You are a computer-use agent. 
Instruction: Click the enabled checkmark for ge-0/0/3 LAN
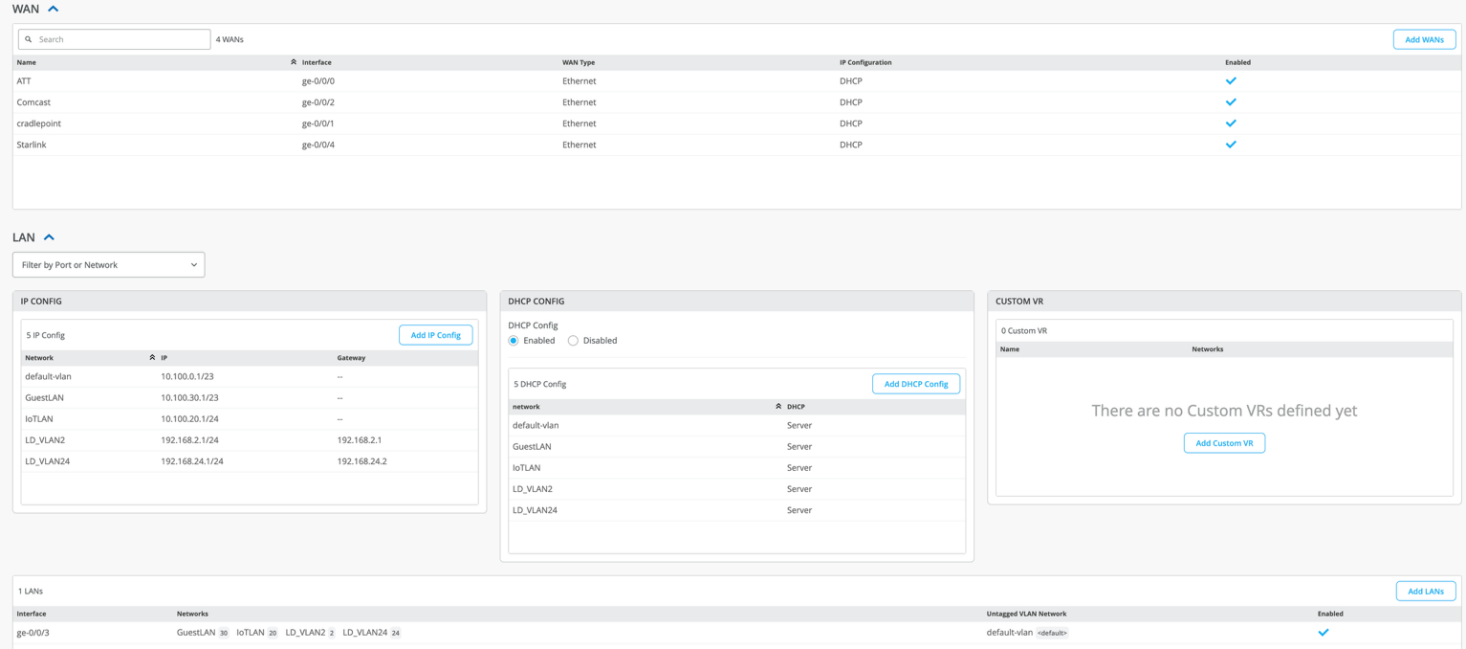click(x=1323, y=633)
